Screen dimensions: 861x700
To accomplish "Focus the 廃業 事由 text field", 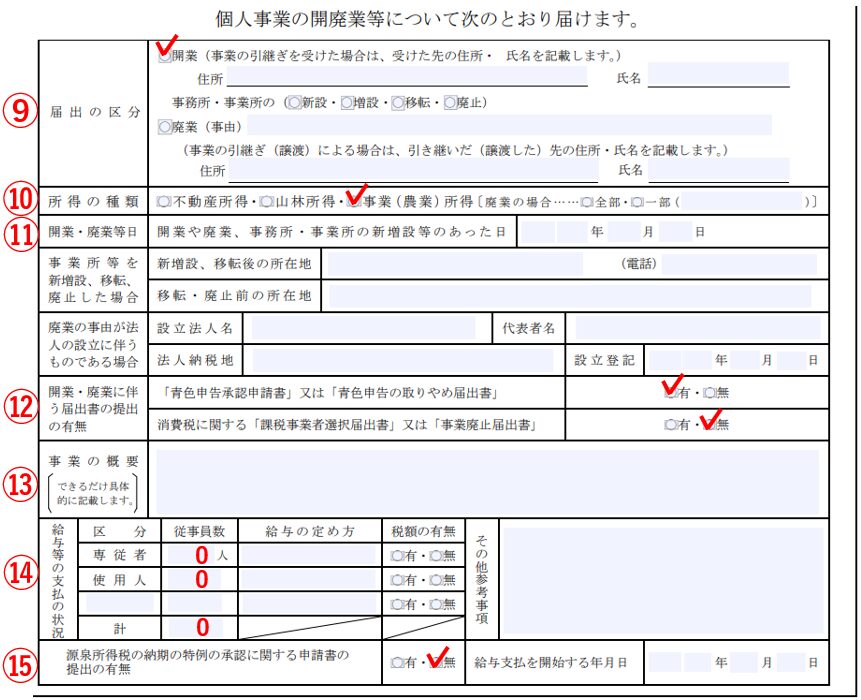I will tap(509, 125).
